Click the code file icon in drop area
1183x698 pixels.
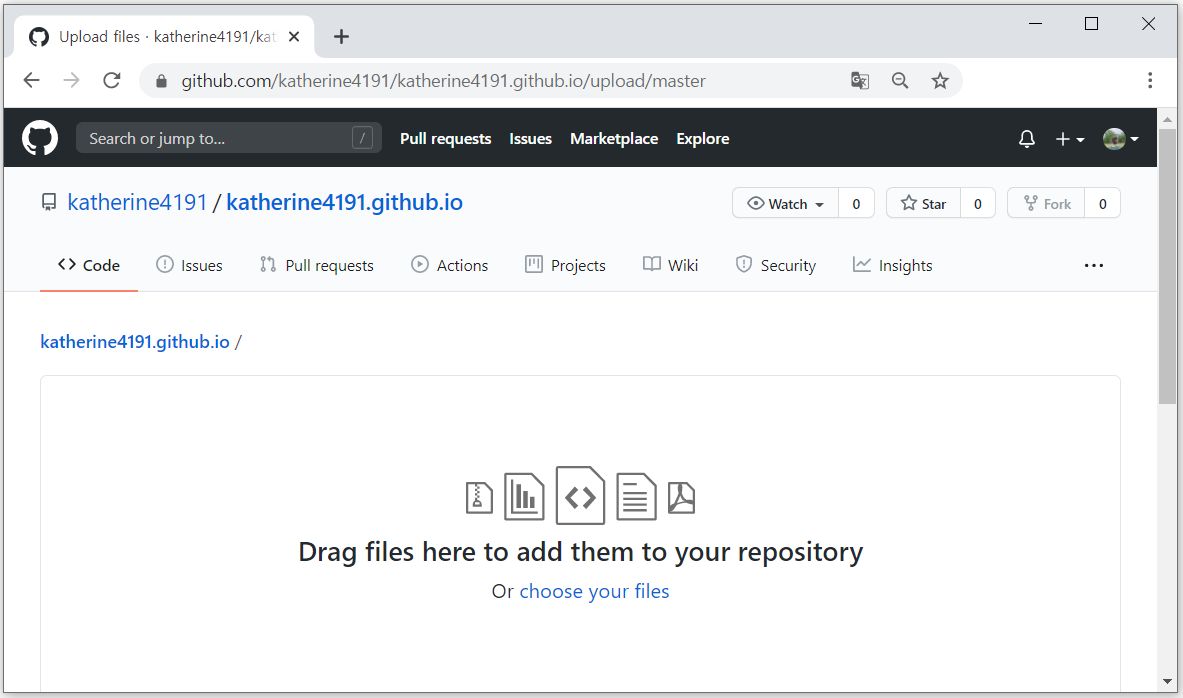580,496
